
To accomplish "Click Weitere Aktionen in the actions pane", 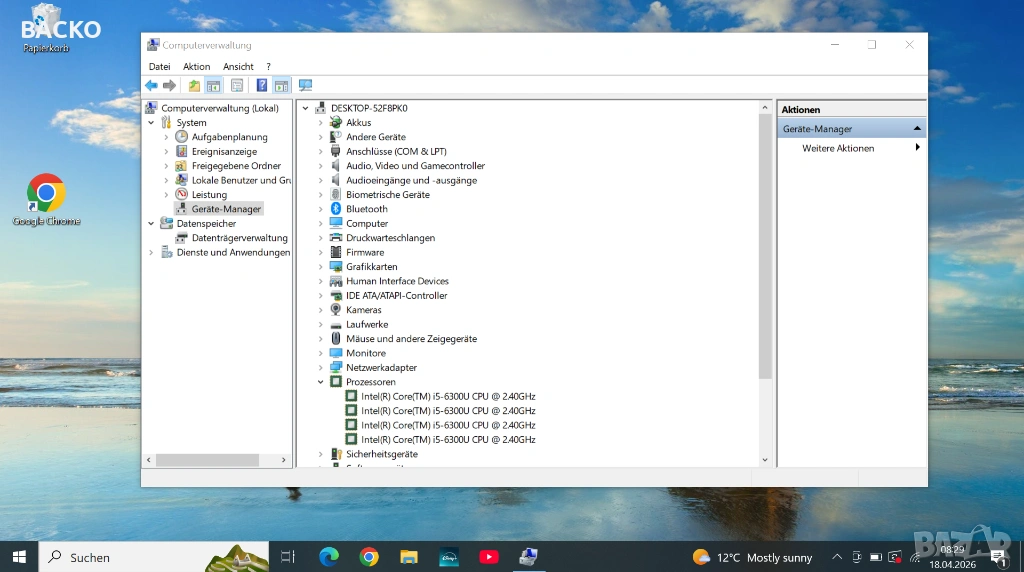I will click(838, 148).
